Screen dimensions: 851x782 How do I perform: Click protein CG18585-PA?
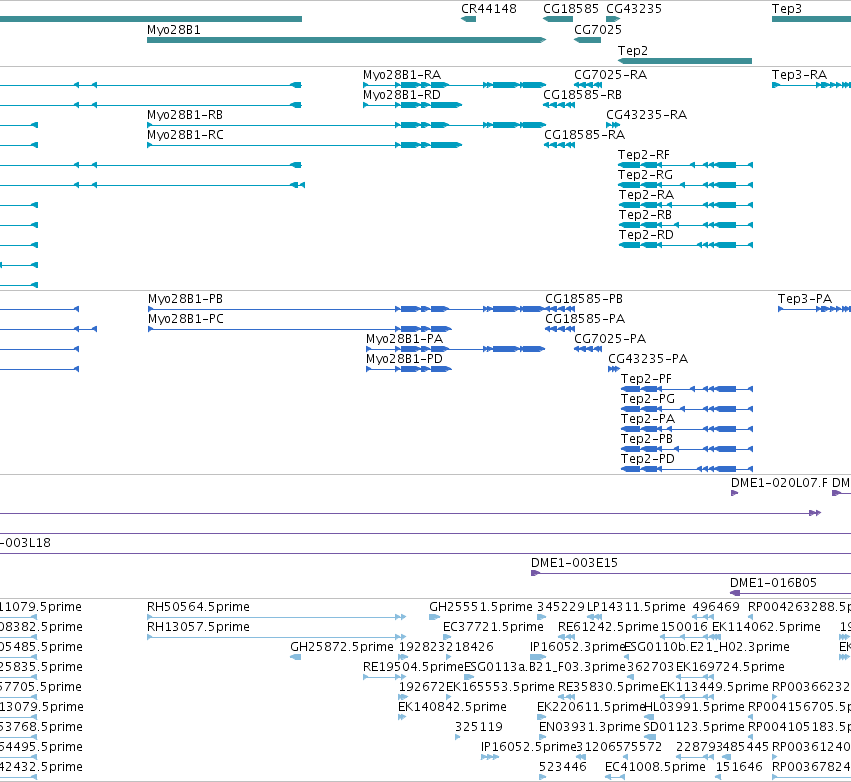560,329
